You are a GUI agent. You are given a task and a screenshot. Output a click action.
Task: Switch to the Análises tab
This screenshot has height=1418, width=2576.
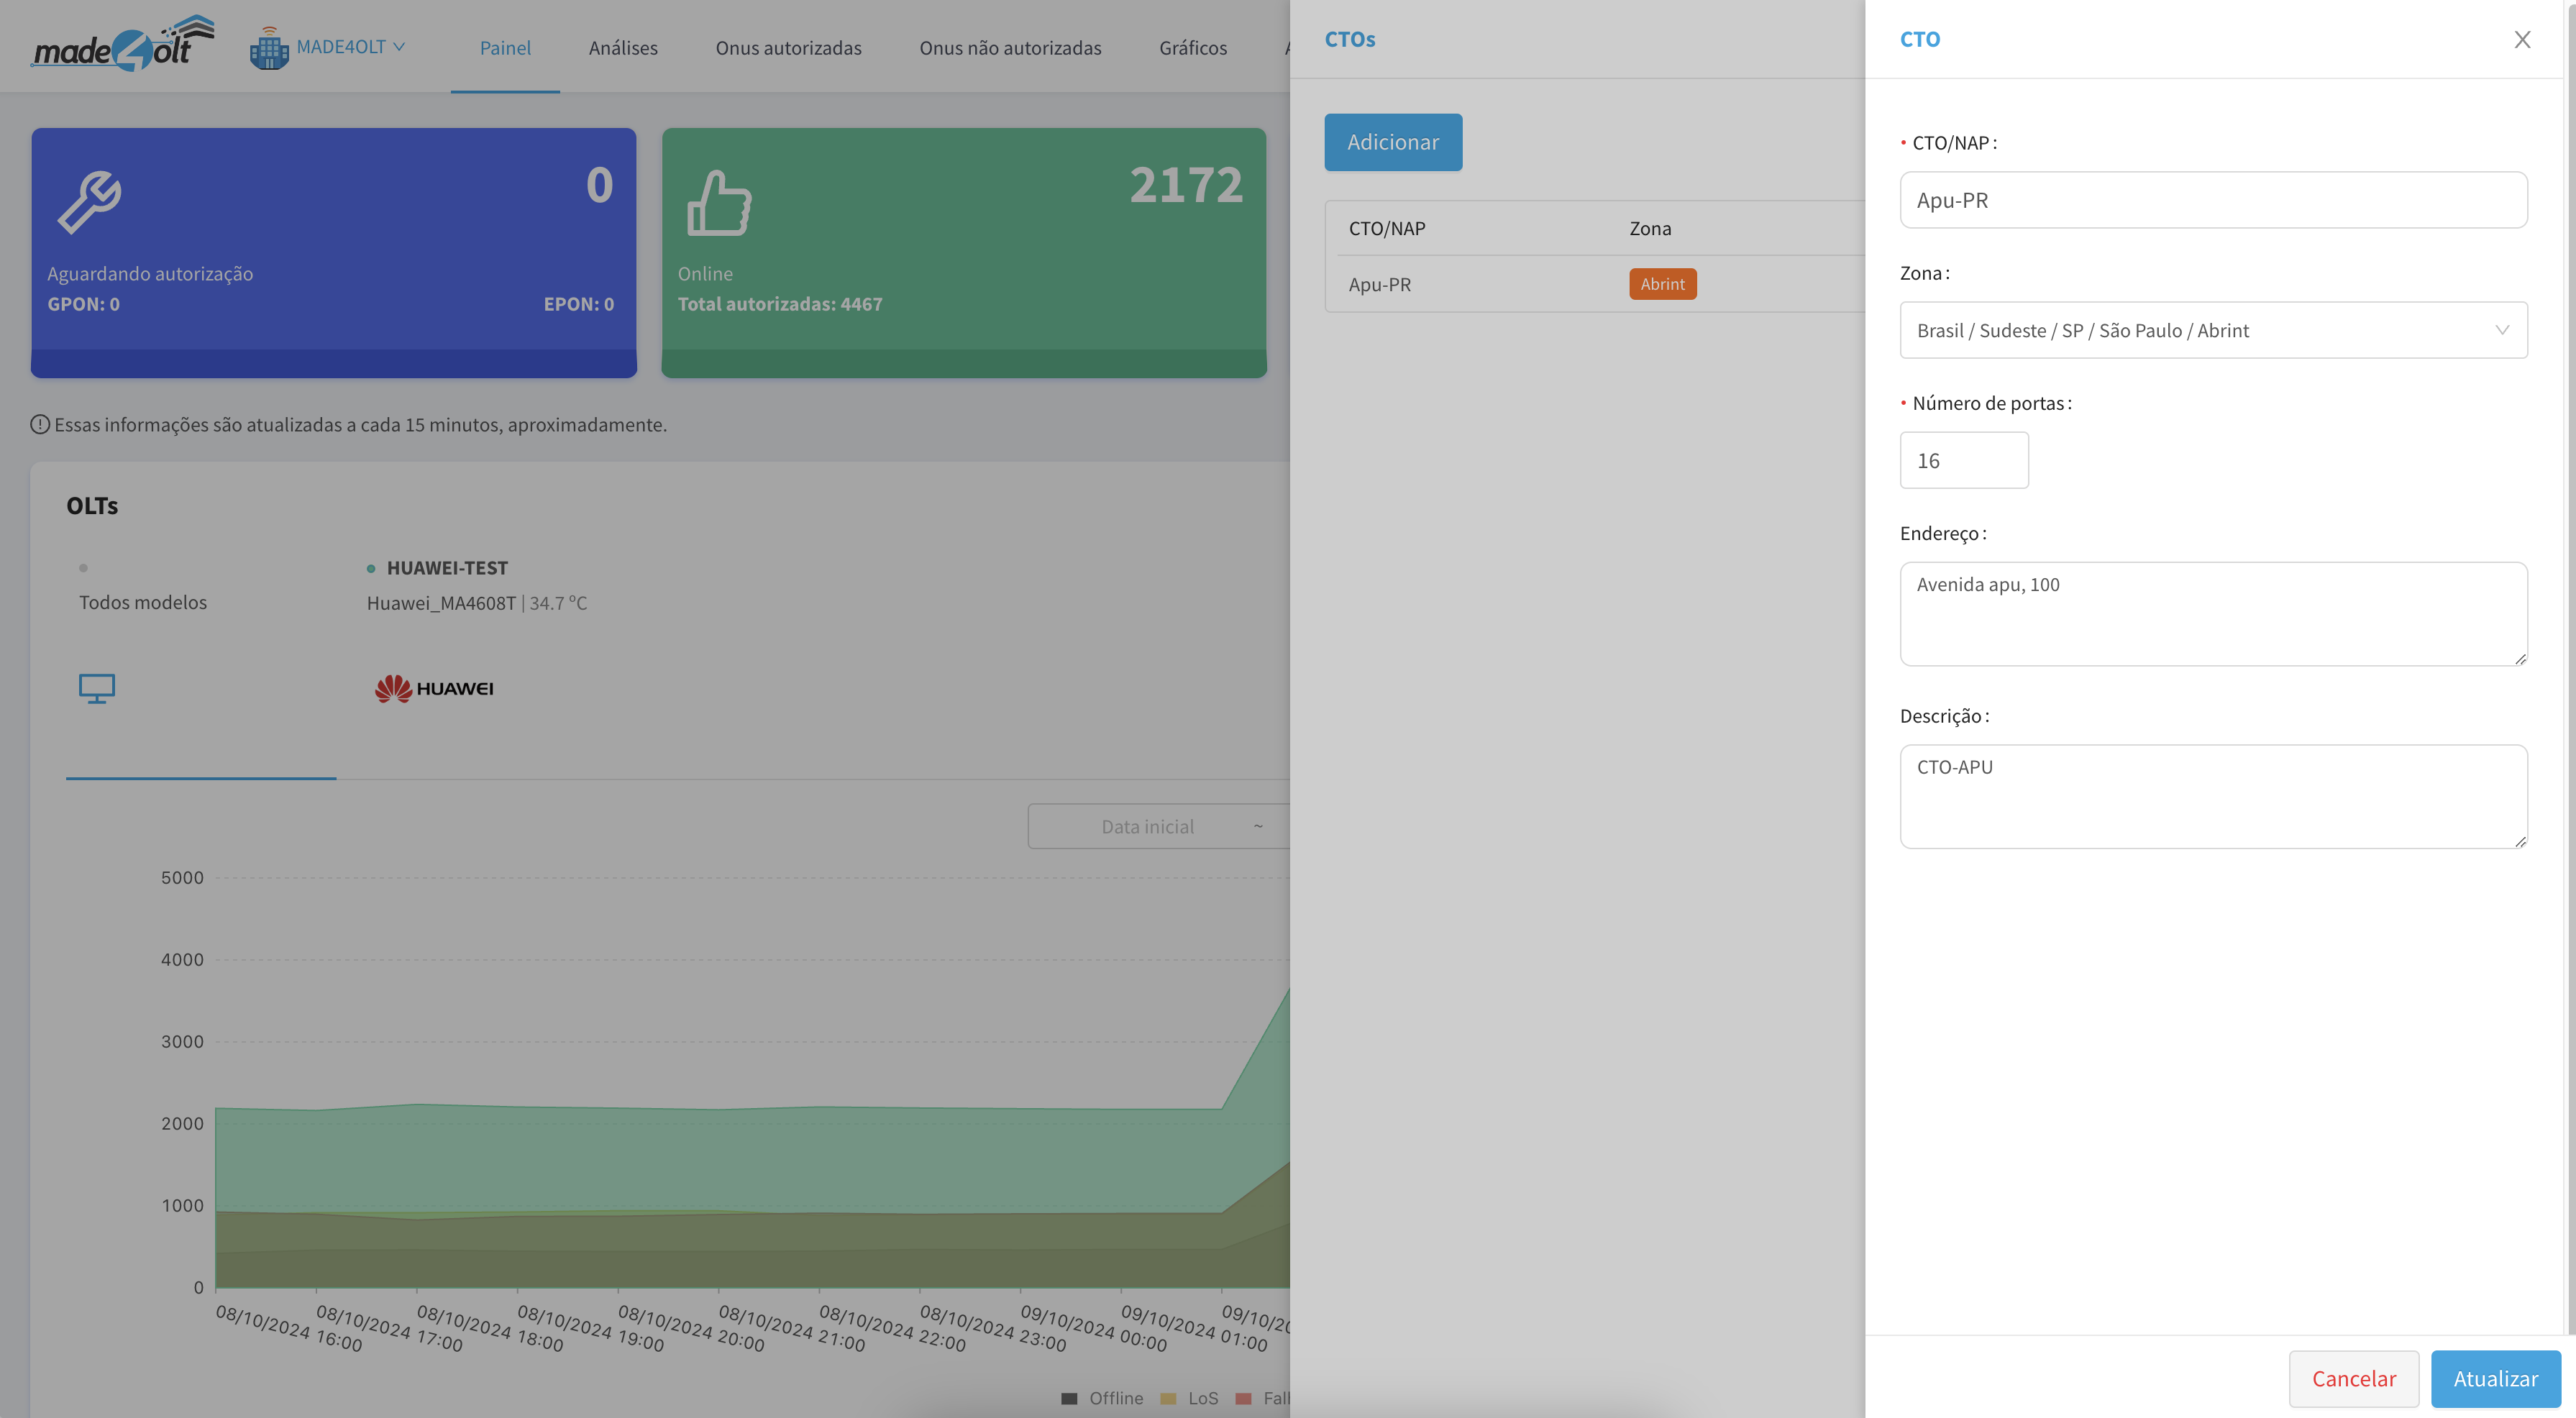tap(623, 48)
